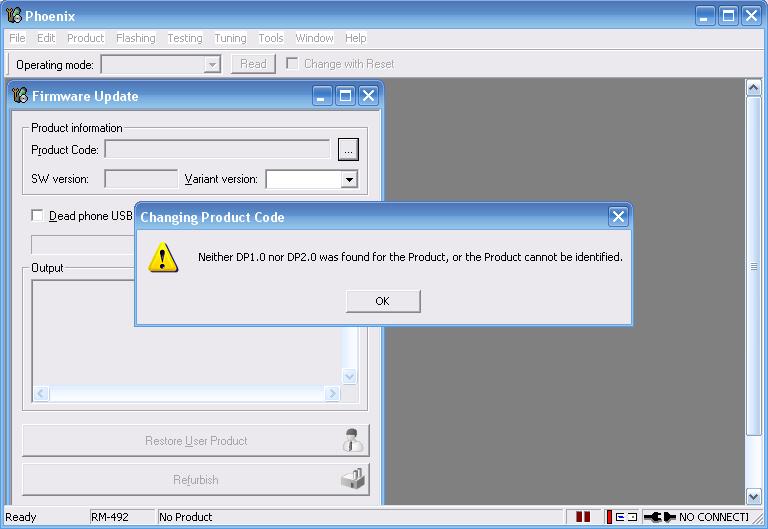Click Output scroll down arrow
This screenshot has height=529, width=768.
tap(349, 376)
